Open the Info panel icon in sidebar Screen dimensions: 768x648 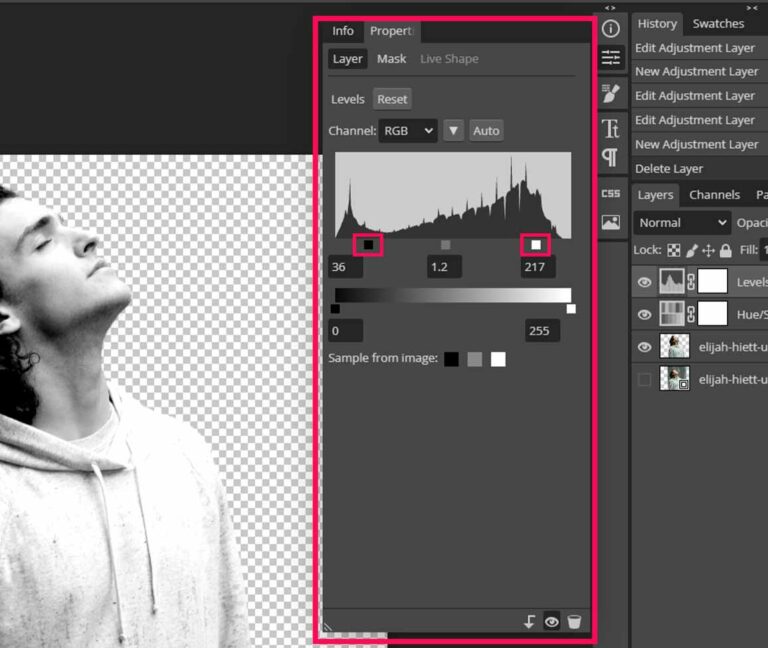click(610, 28)
